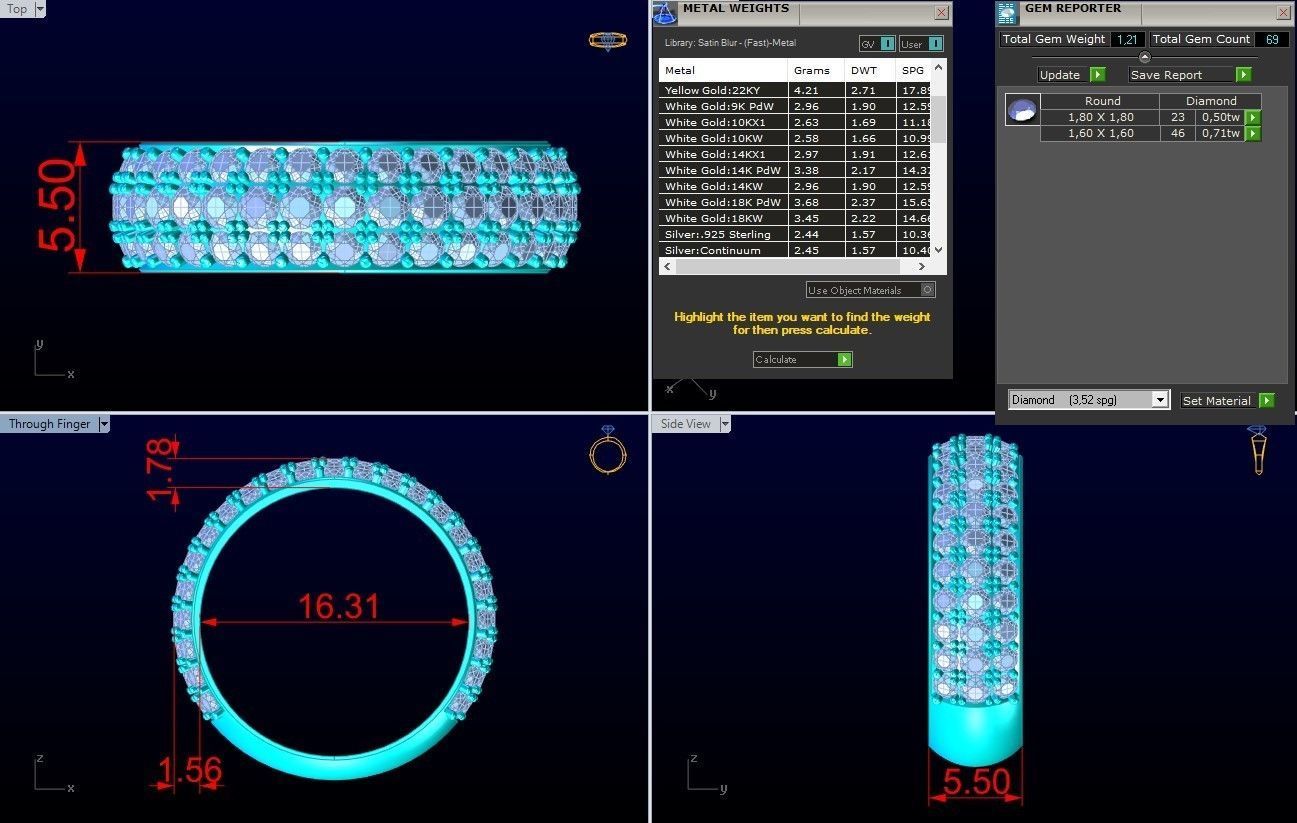Select the White Gold:18K PdW row

pyautogui.click(x=795, y=202)
